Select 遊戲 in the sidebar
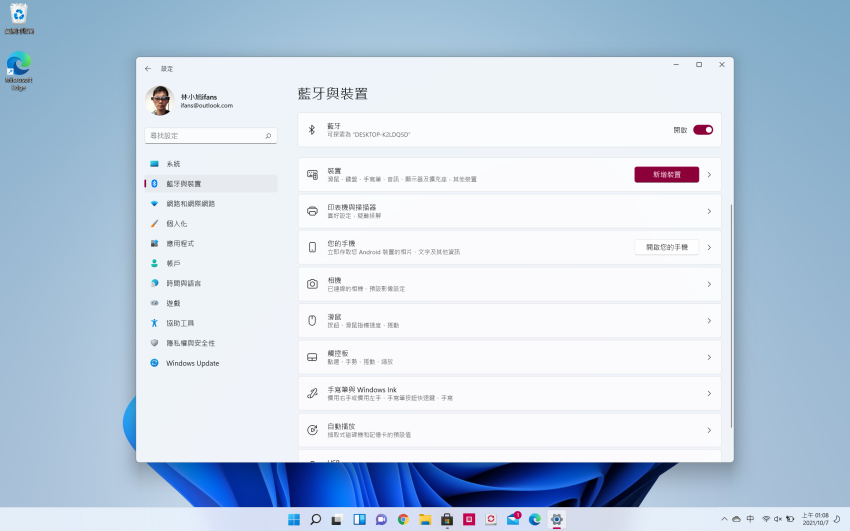The image size is (850, 531). (211, 303)
